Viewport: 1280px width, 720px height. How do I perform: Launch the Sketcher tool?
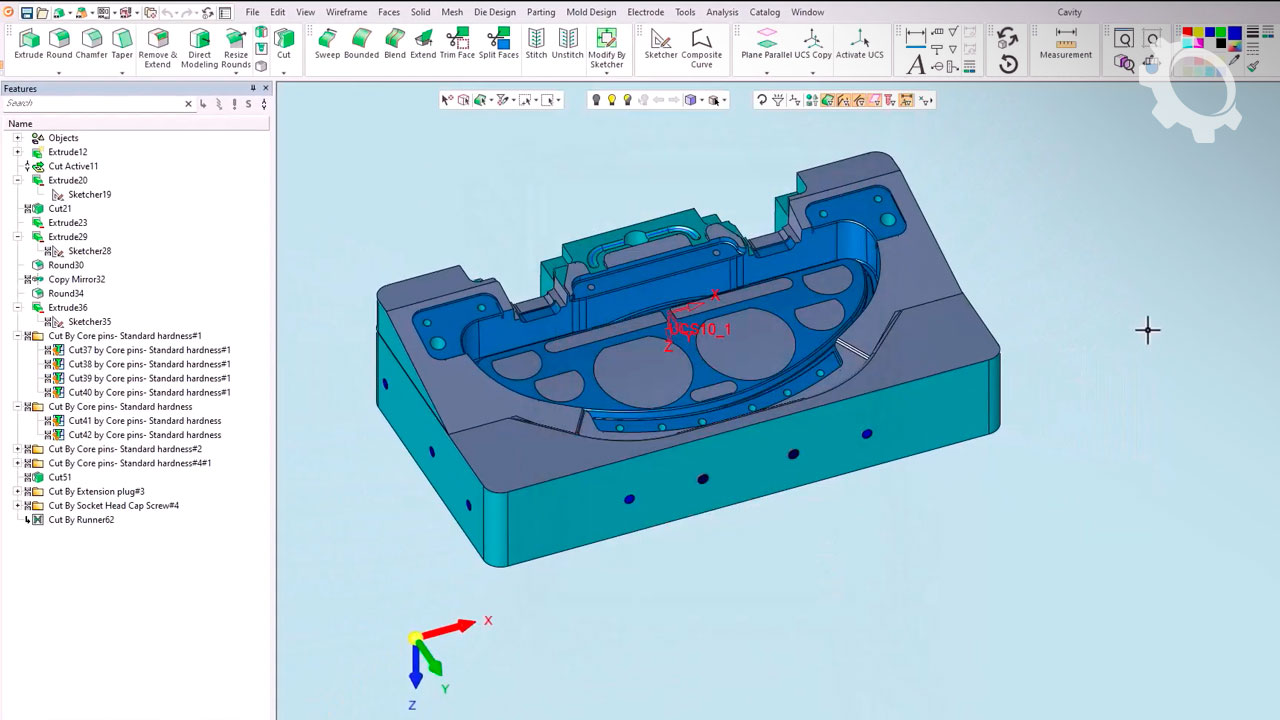(x=660, y=44)
